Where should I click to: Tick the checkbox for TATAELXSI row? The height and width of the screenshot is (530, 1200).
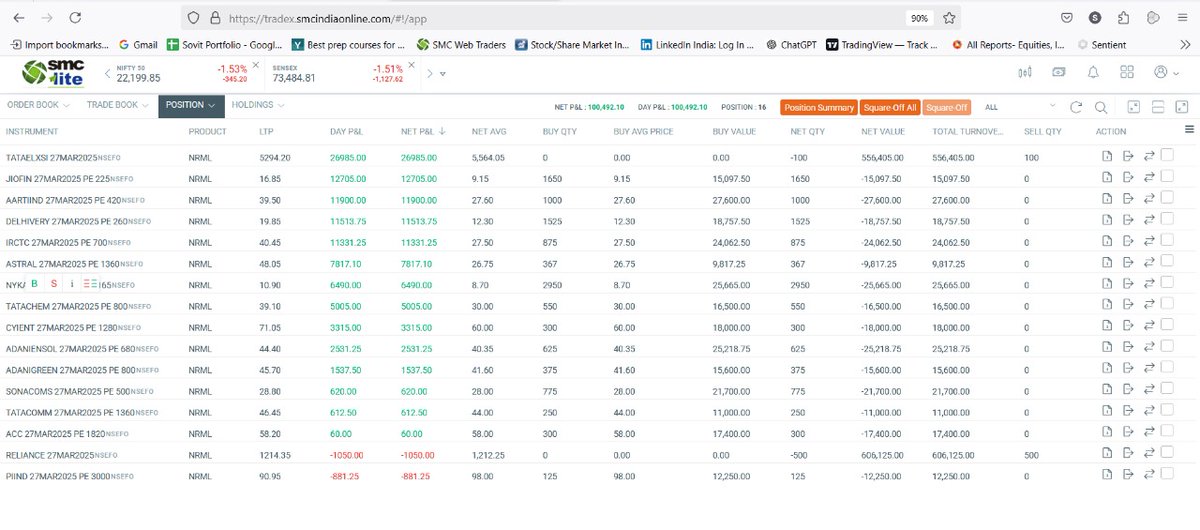tap(1167, 156)
